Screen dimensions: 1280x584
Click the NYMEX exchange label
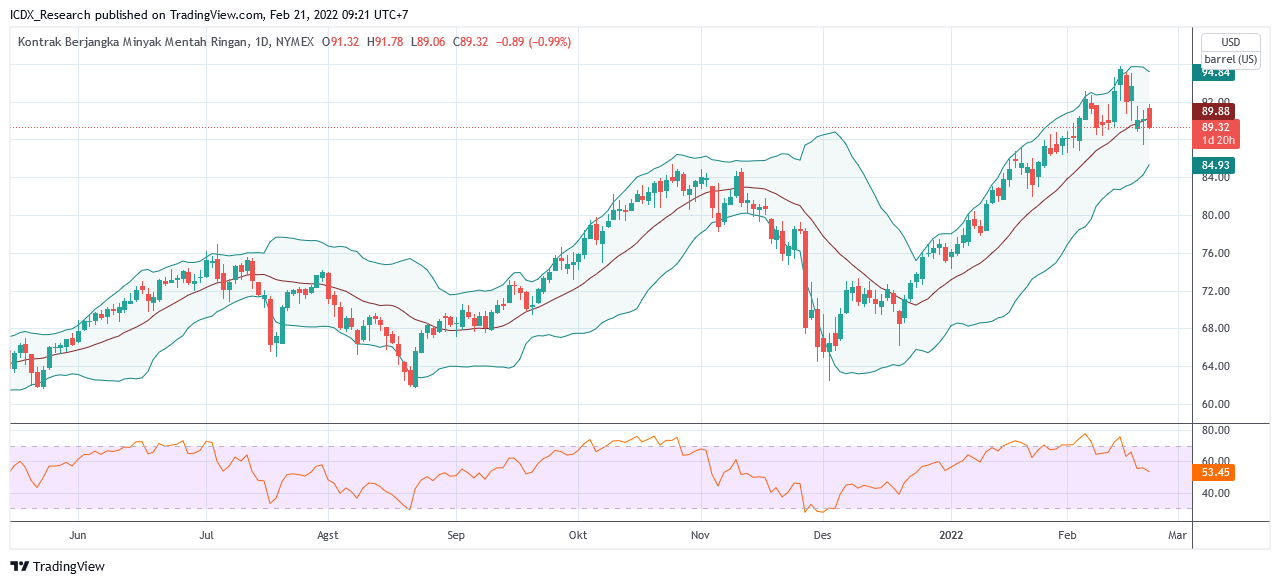296,42
